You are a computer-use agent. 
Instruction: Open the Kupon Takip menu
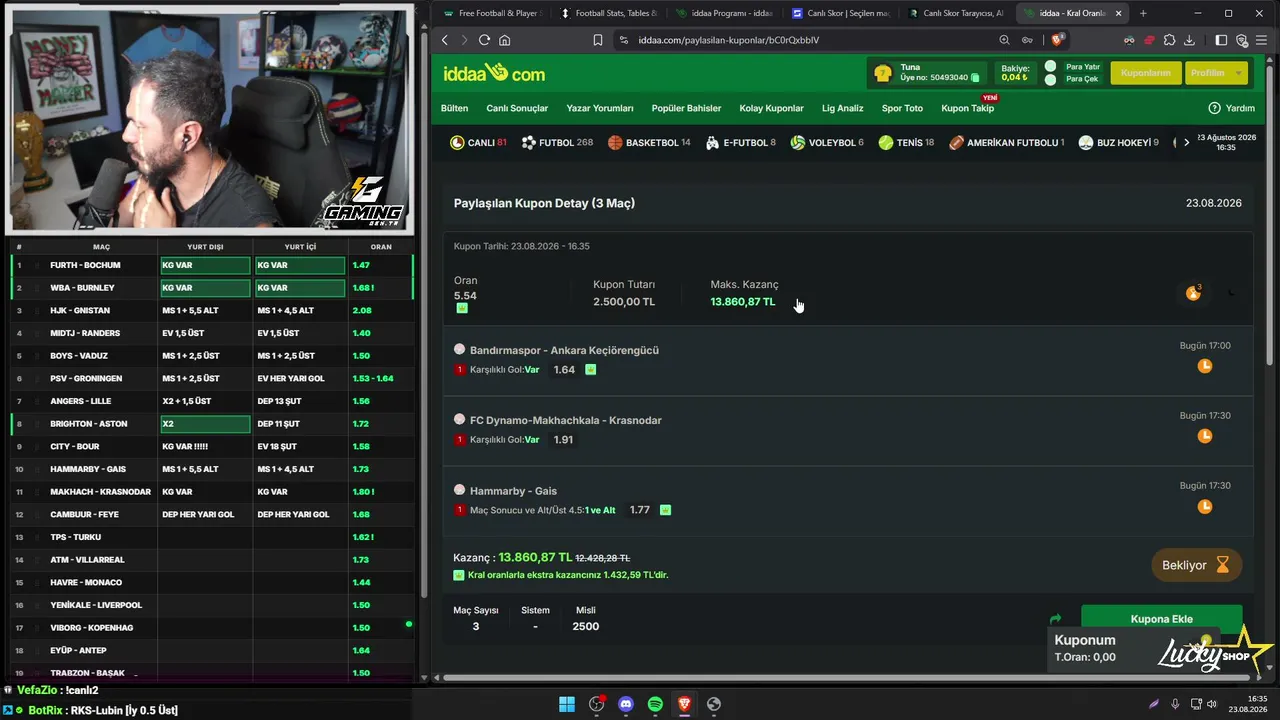click(968, 108)
